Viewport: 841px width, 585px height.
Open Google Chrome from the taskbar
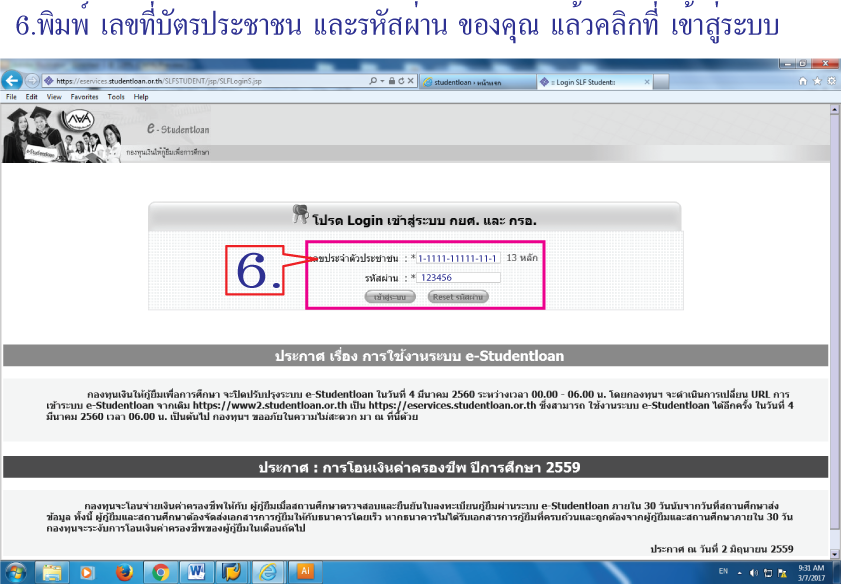[160, 573]
